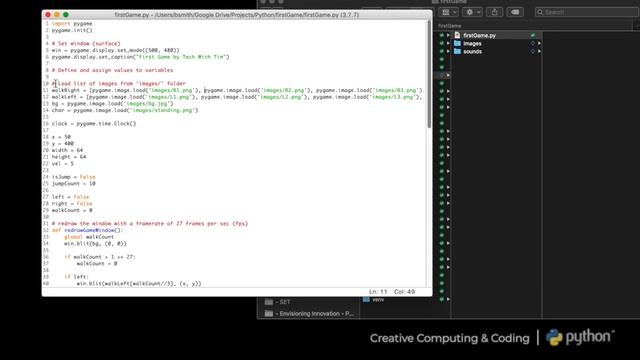
Task: Click the set_caption 'First Game' line
Action: pos(140,57)
